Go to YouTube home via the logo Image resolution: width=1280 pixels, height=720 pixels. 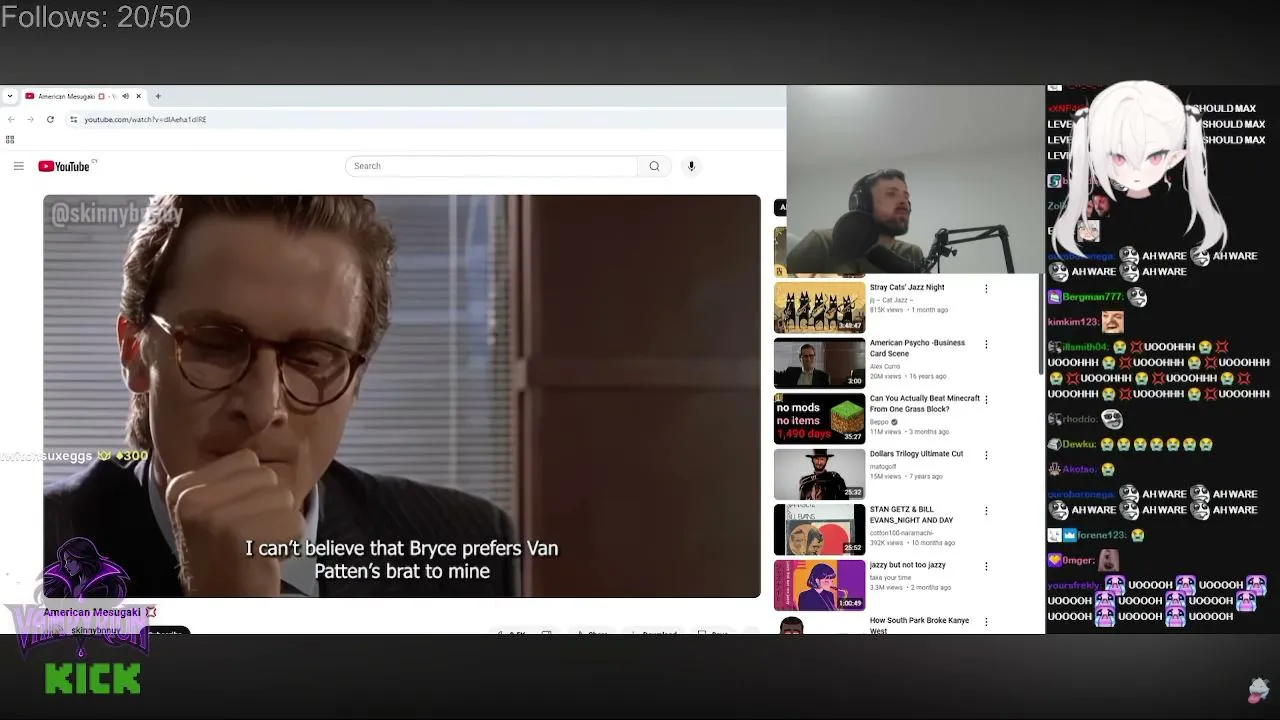click(x=64, y=166)
